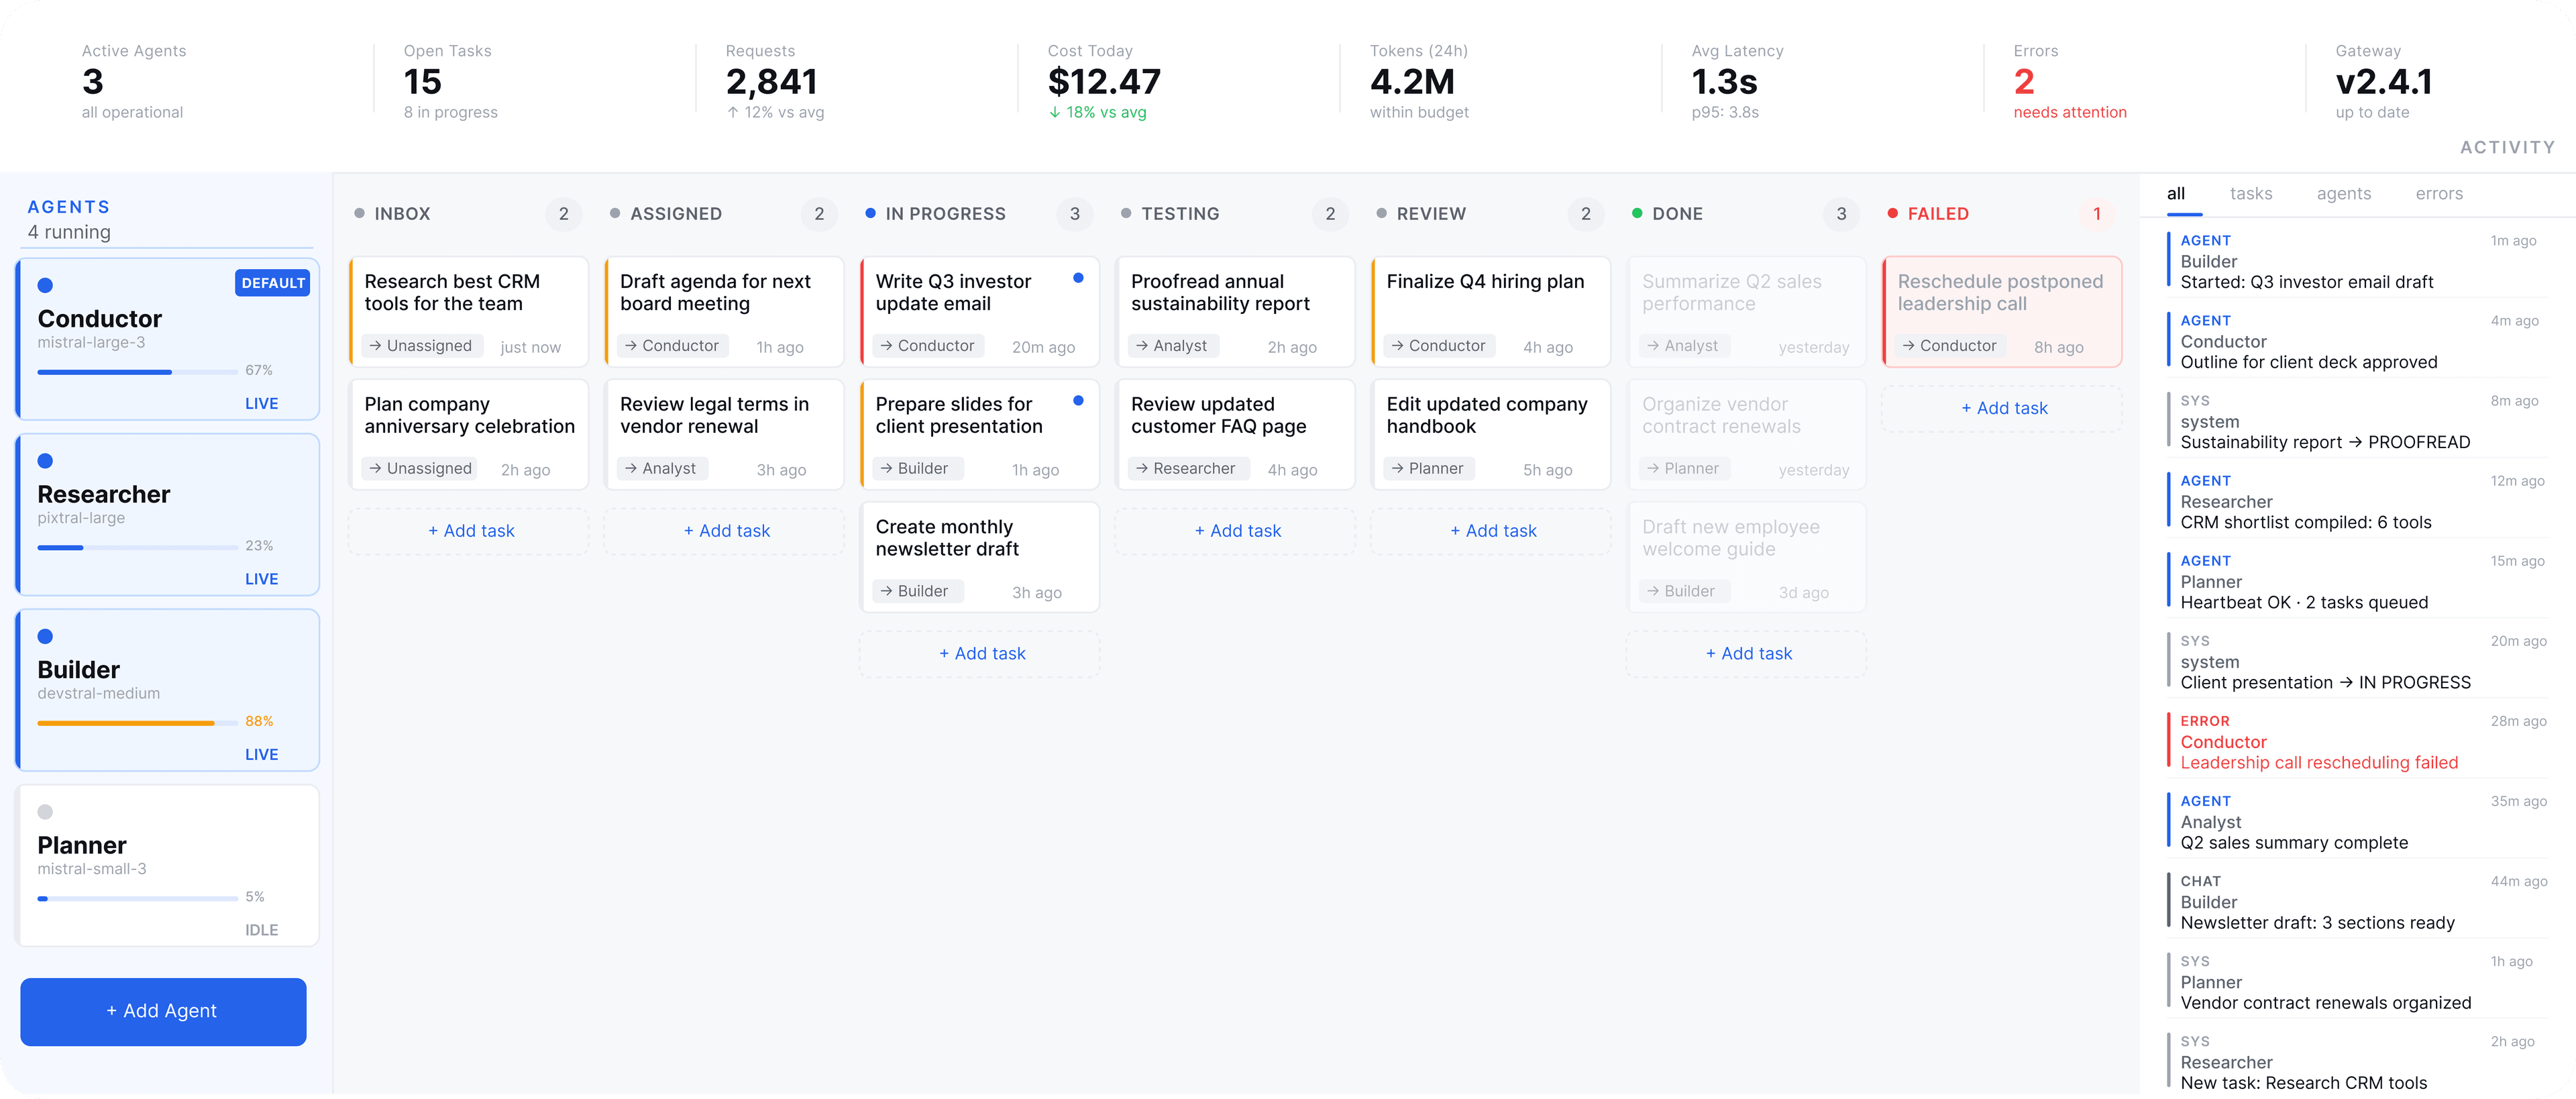Click the green DONE column status dot
This screenshot has width=2576, height=1099.
[x=1637, y=213]
